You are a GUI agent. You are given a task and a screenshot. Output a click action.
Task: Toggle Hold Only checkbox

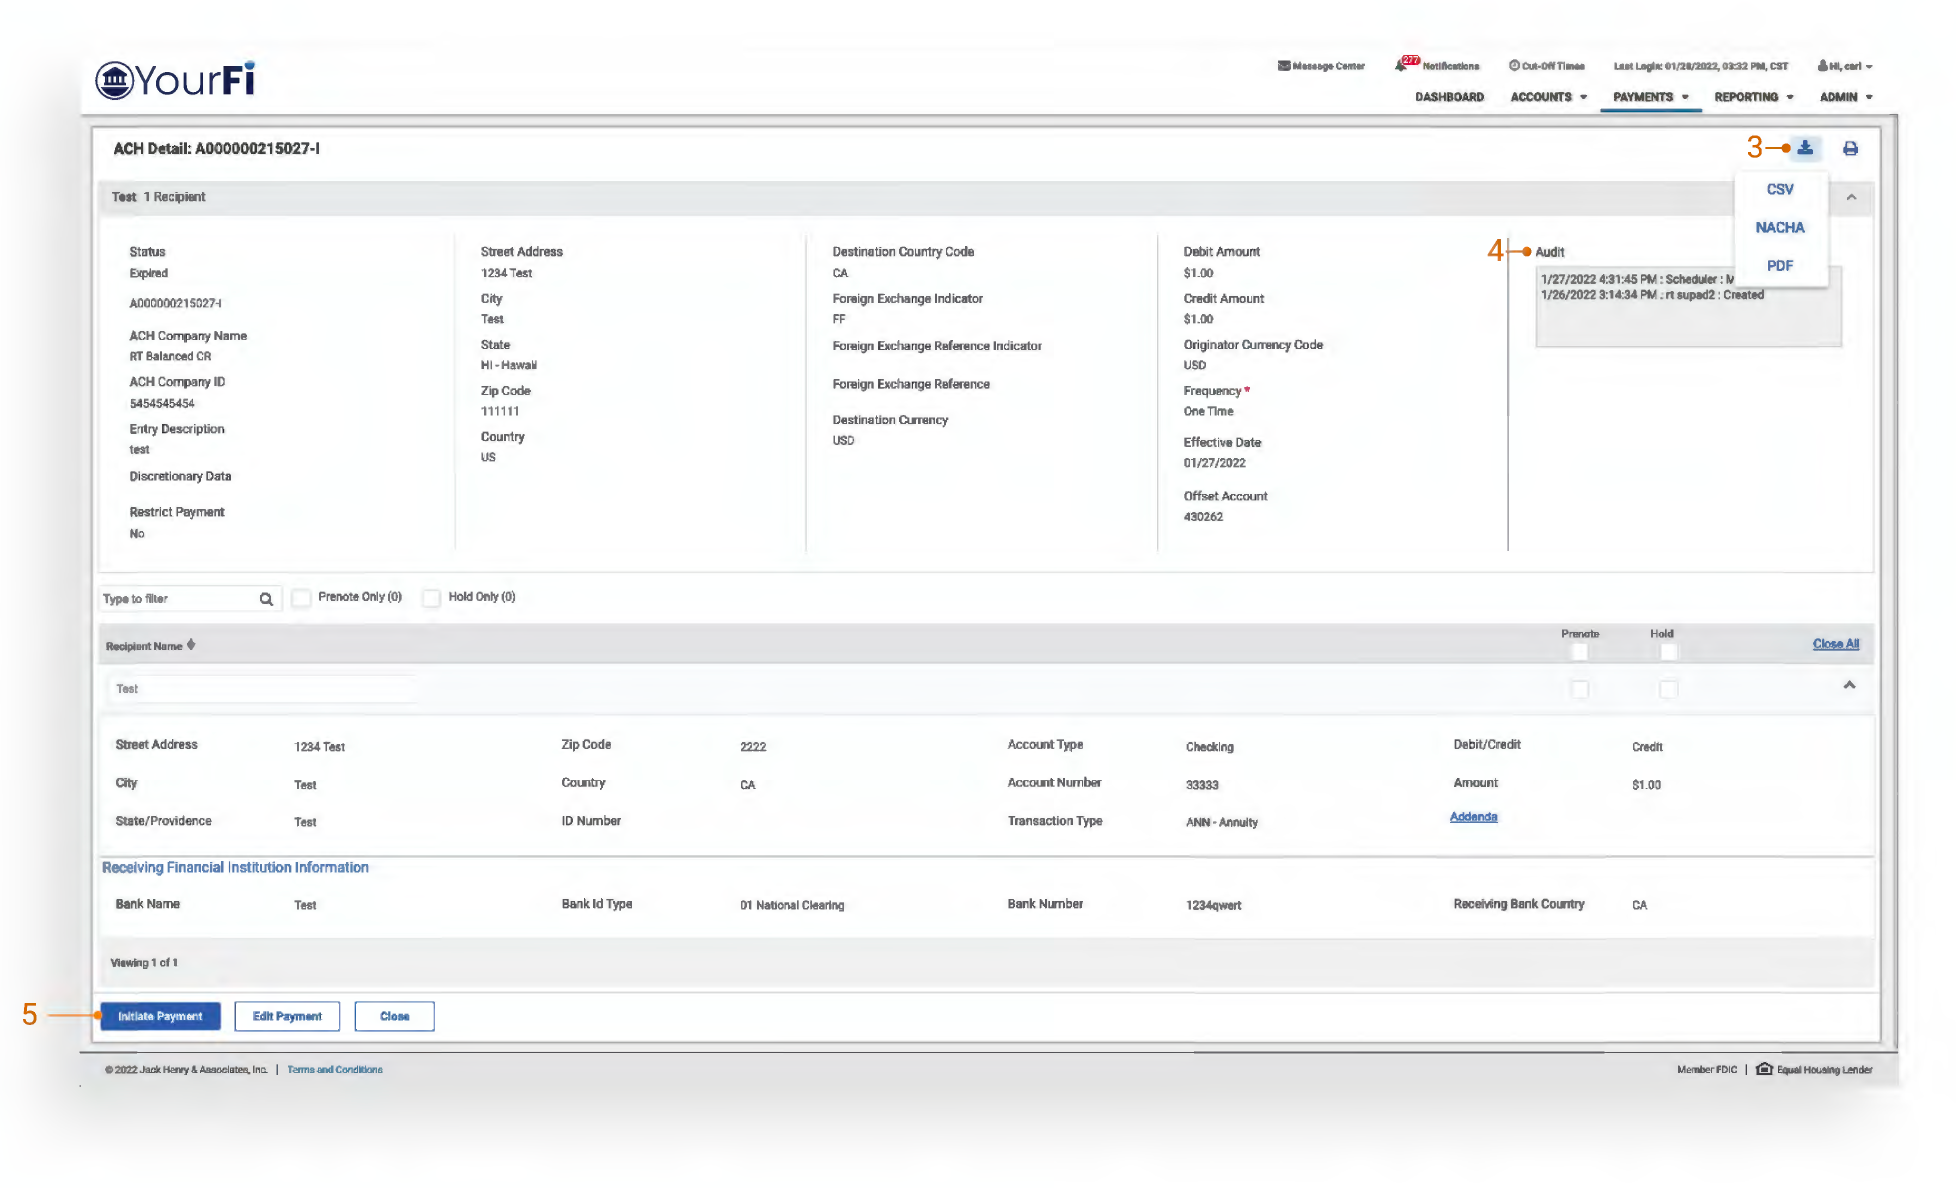(x=432, y=598)
